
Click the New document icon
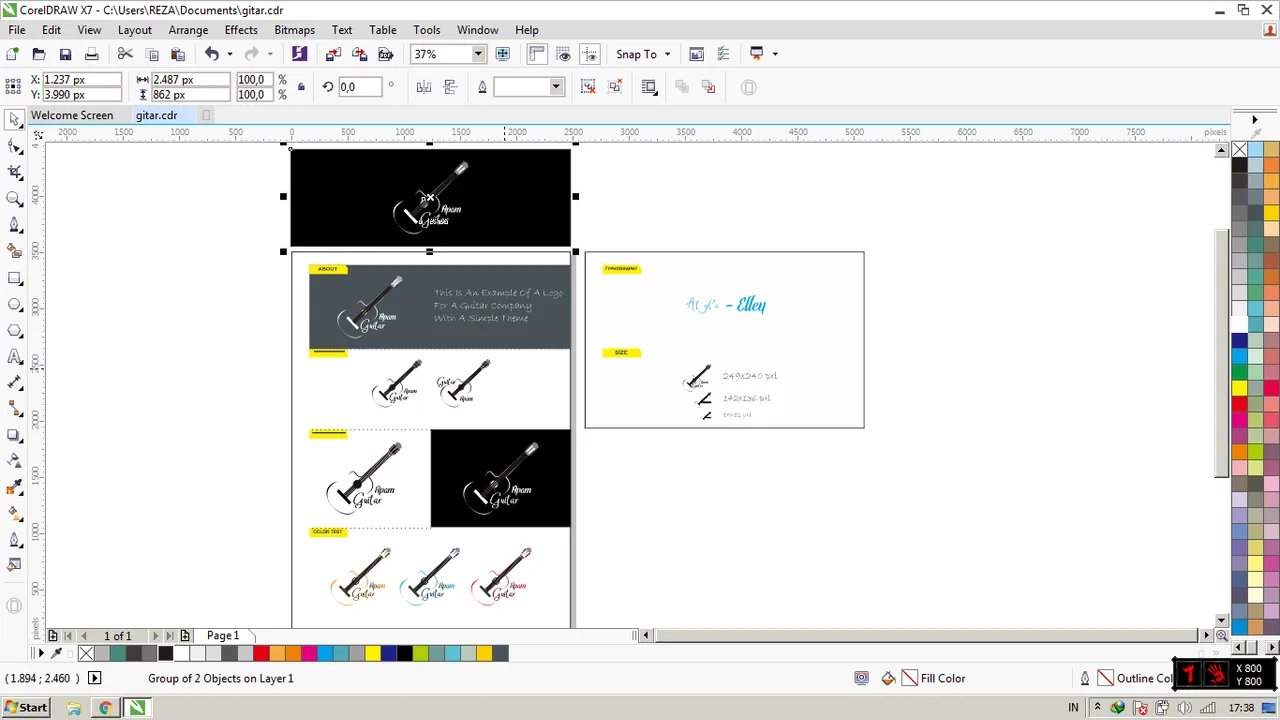click(12, 54)
